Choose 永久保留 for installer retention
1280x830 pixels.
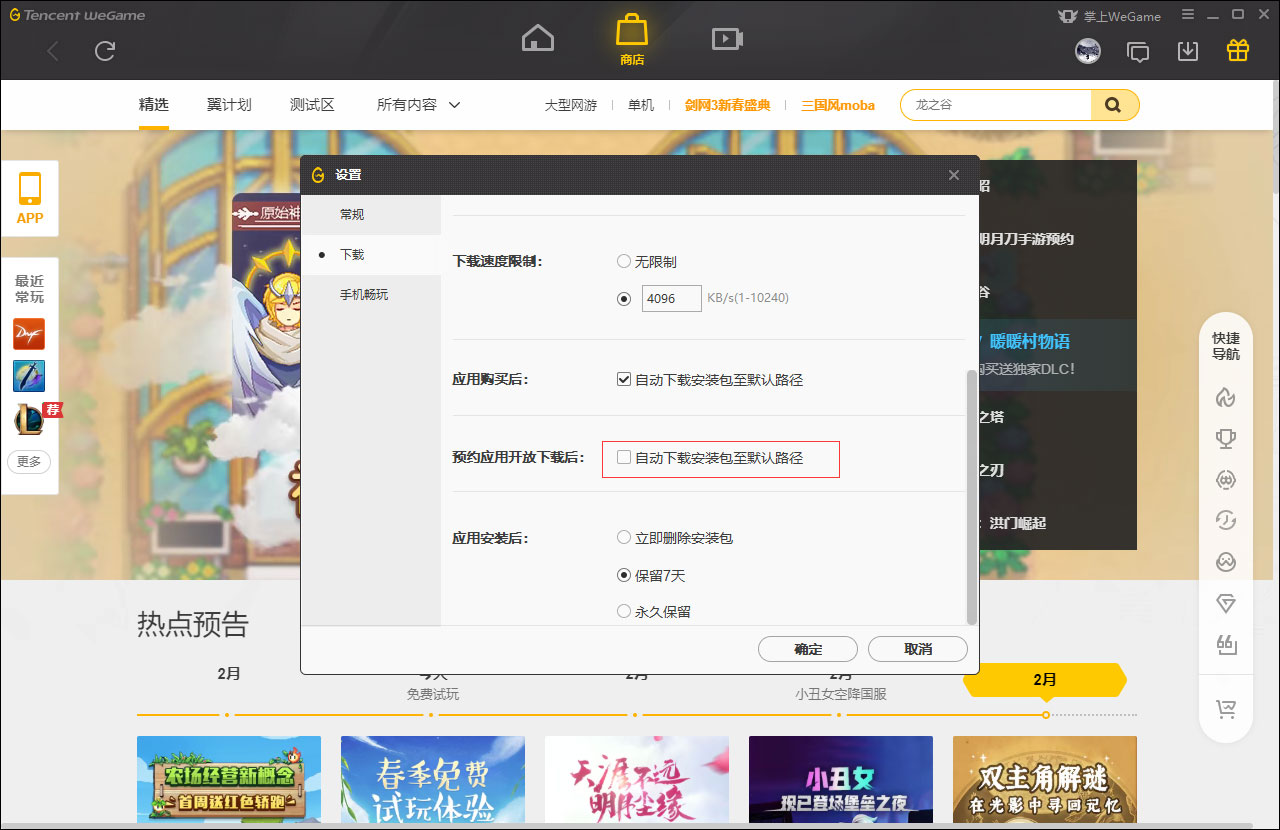coord(623,611)
